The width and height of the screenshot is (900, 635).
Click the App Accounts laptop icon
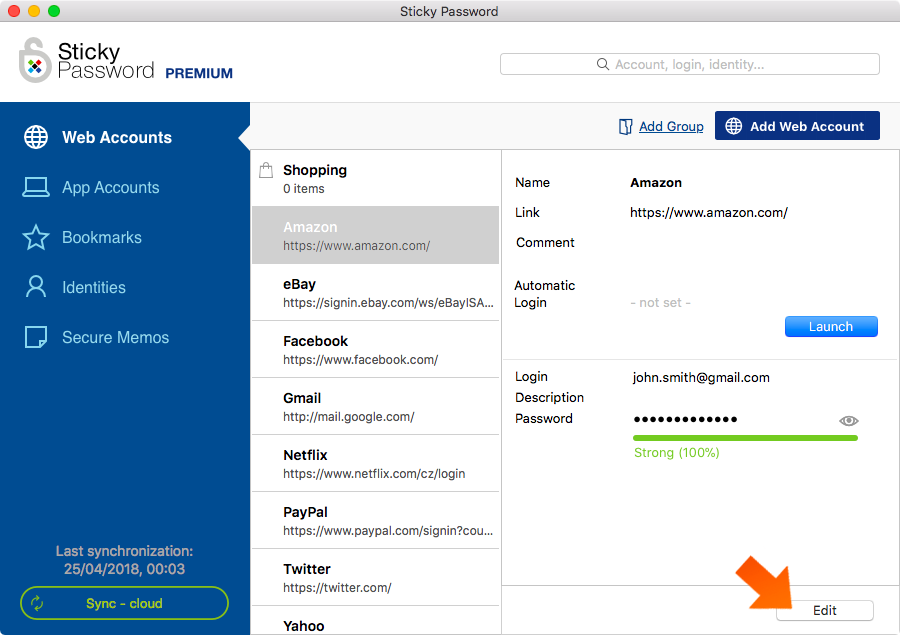[36, 187]
